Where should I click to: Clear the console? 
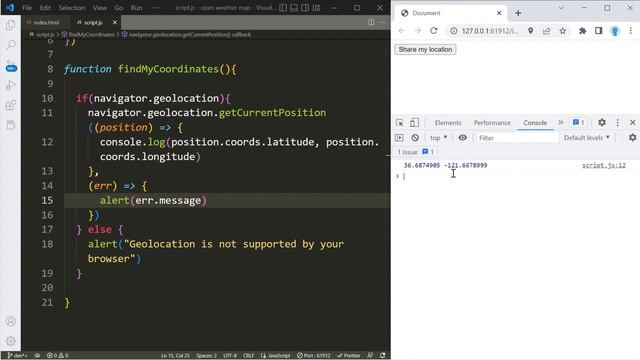[415, 138]
